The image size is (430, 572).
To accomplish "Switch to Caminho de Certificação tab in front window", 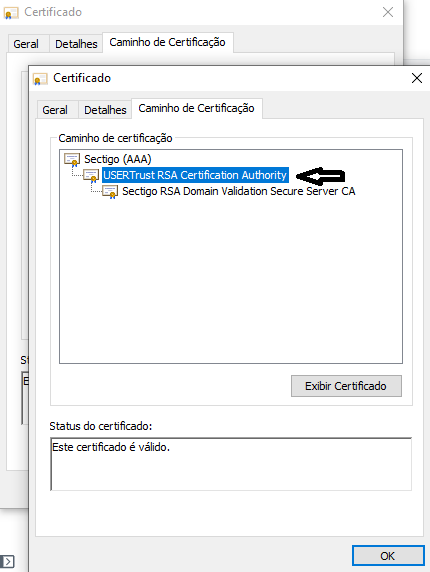I will click(x=197, y=108).
